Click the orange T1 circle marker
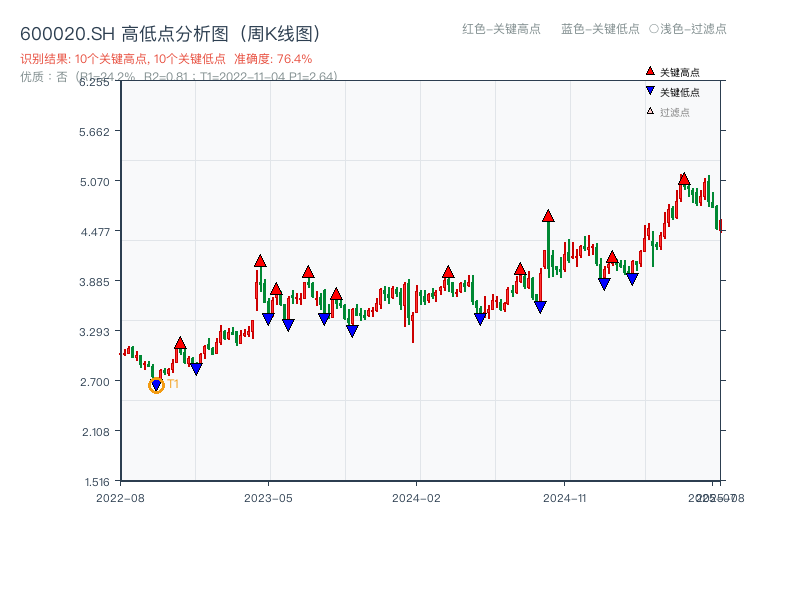This screenshot has width=800, height=600. click(x=156, y=385)
